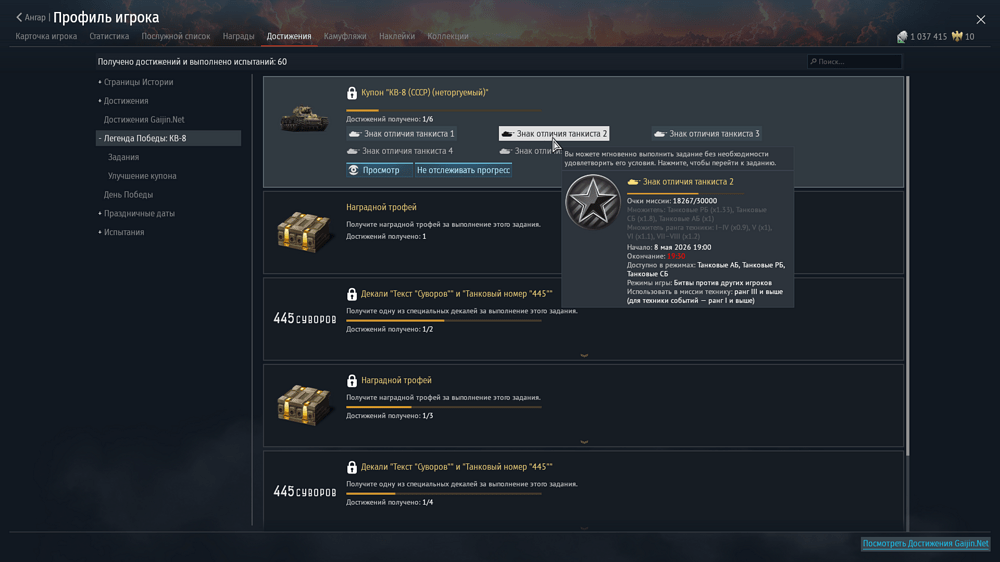The image size is (1000, 562).
Task: Open the Камуфляжи tab
Action: 345,36
